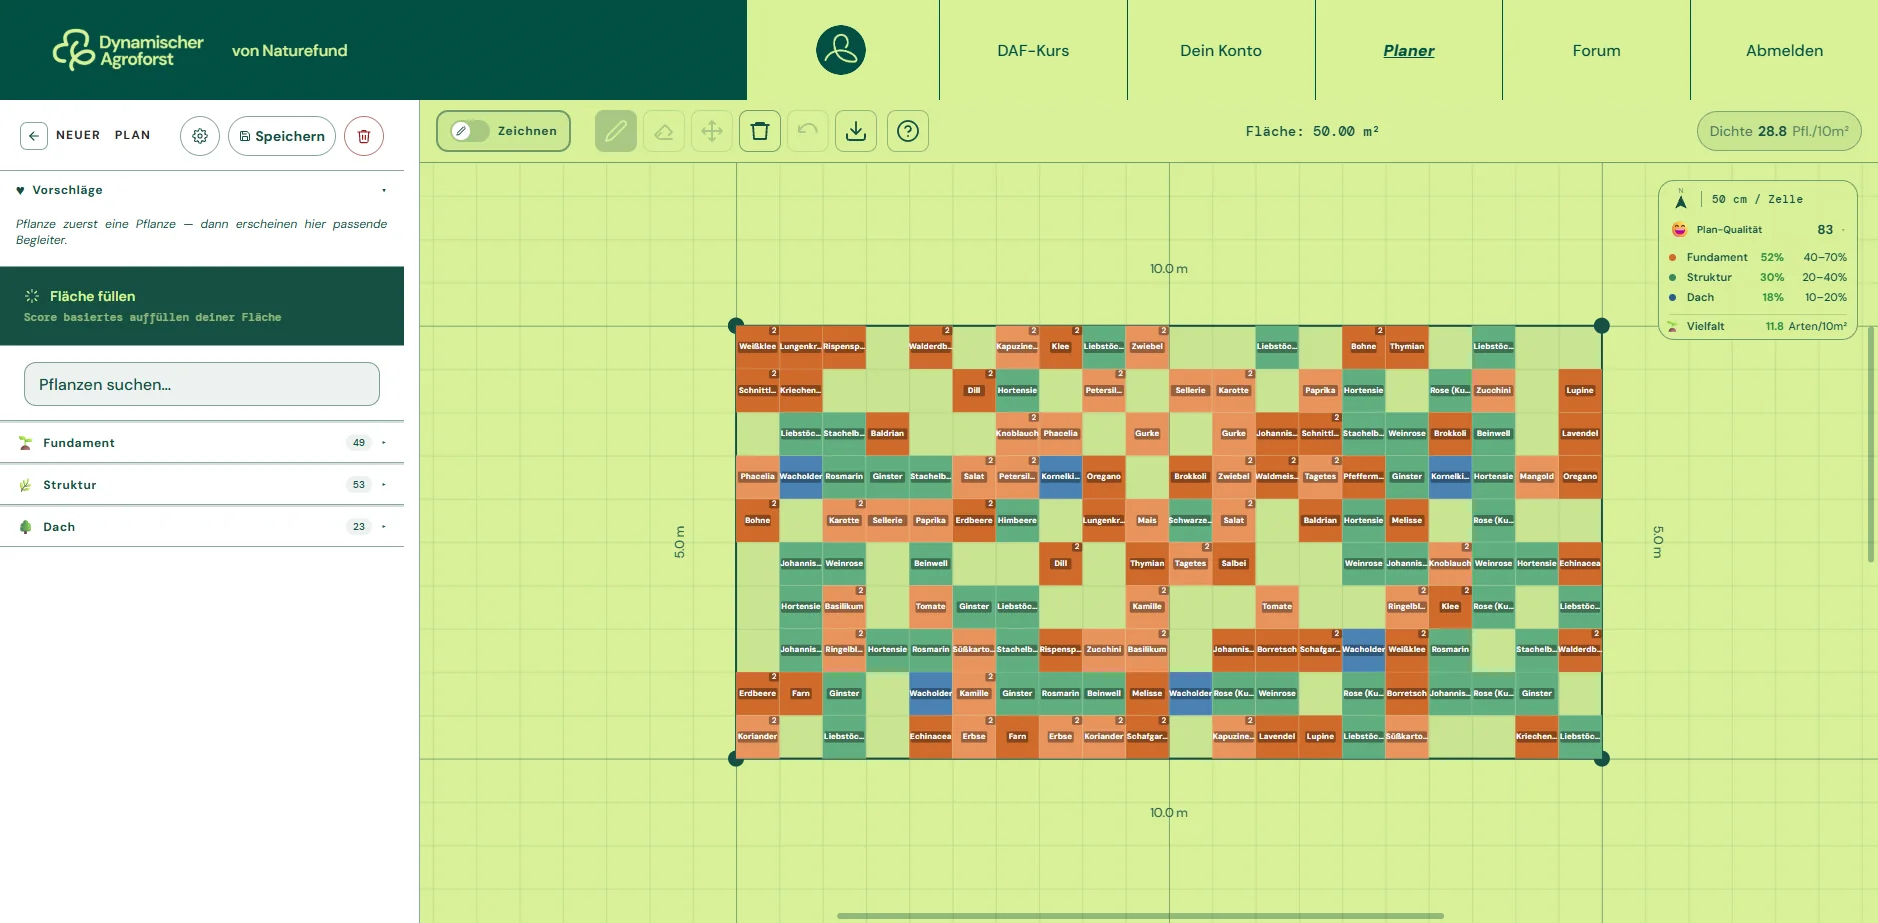Select the Mangold plant cell
This screenshot has height=923, width=1878.
tap(1536, 477)
